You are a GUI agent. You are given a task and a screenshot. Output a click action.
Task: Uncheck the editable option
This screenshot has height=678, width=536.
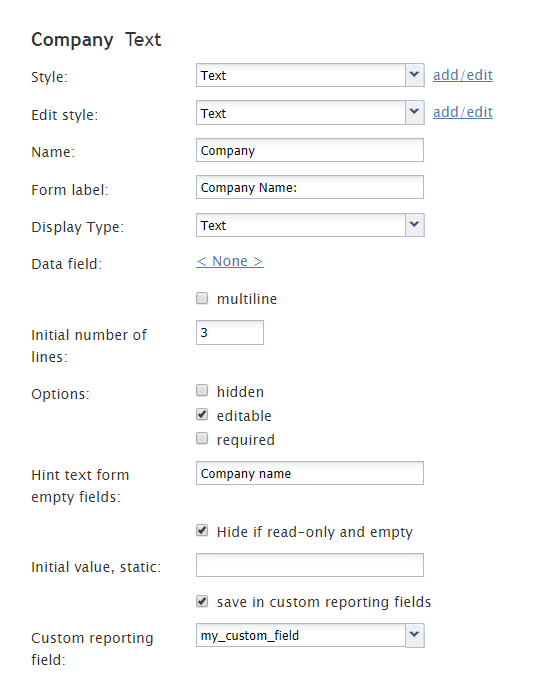[202, 415]
